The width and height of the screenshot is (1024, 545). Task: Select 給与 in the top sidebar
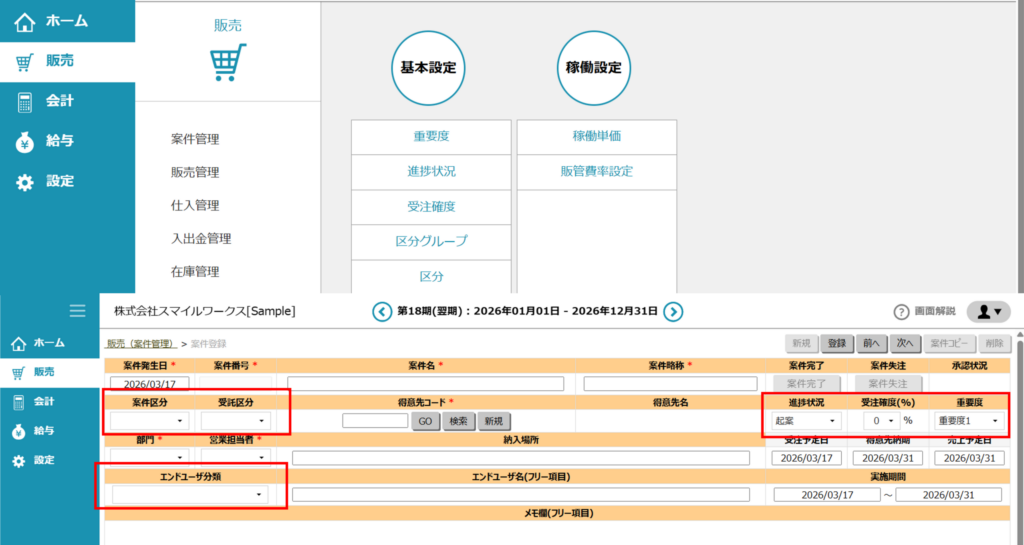coord(59,141)
